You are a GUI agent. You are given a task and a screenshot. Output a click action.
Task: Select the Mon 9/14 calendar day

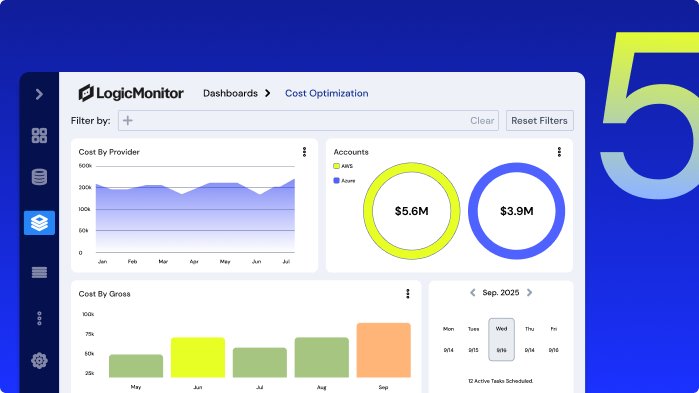pos(448,340)
